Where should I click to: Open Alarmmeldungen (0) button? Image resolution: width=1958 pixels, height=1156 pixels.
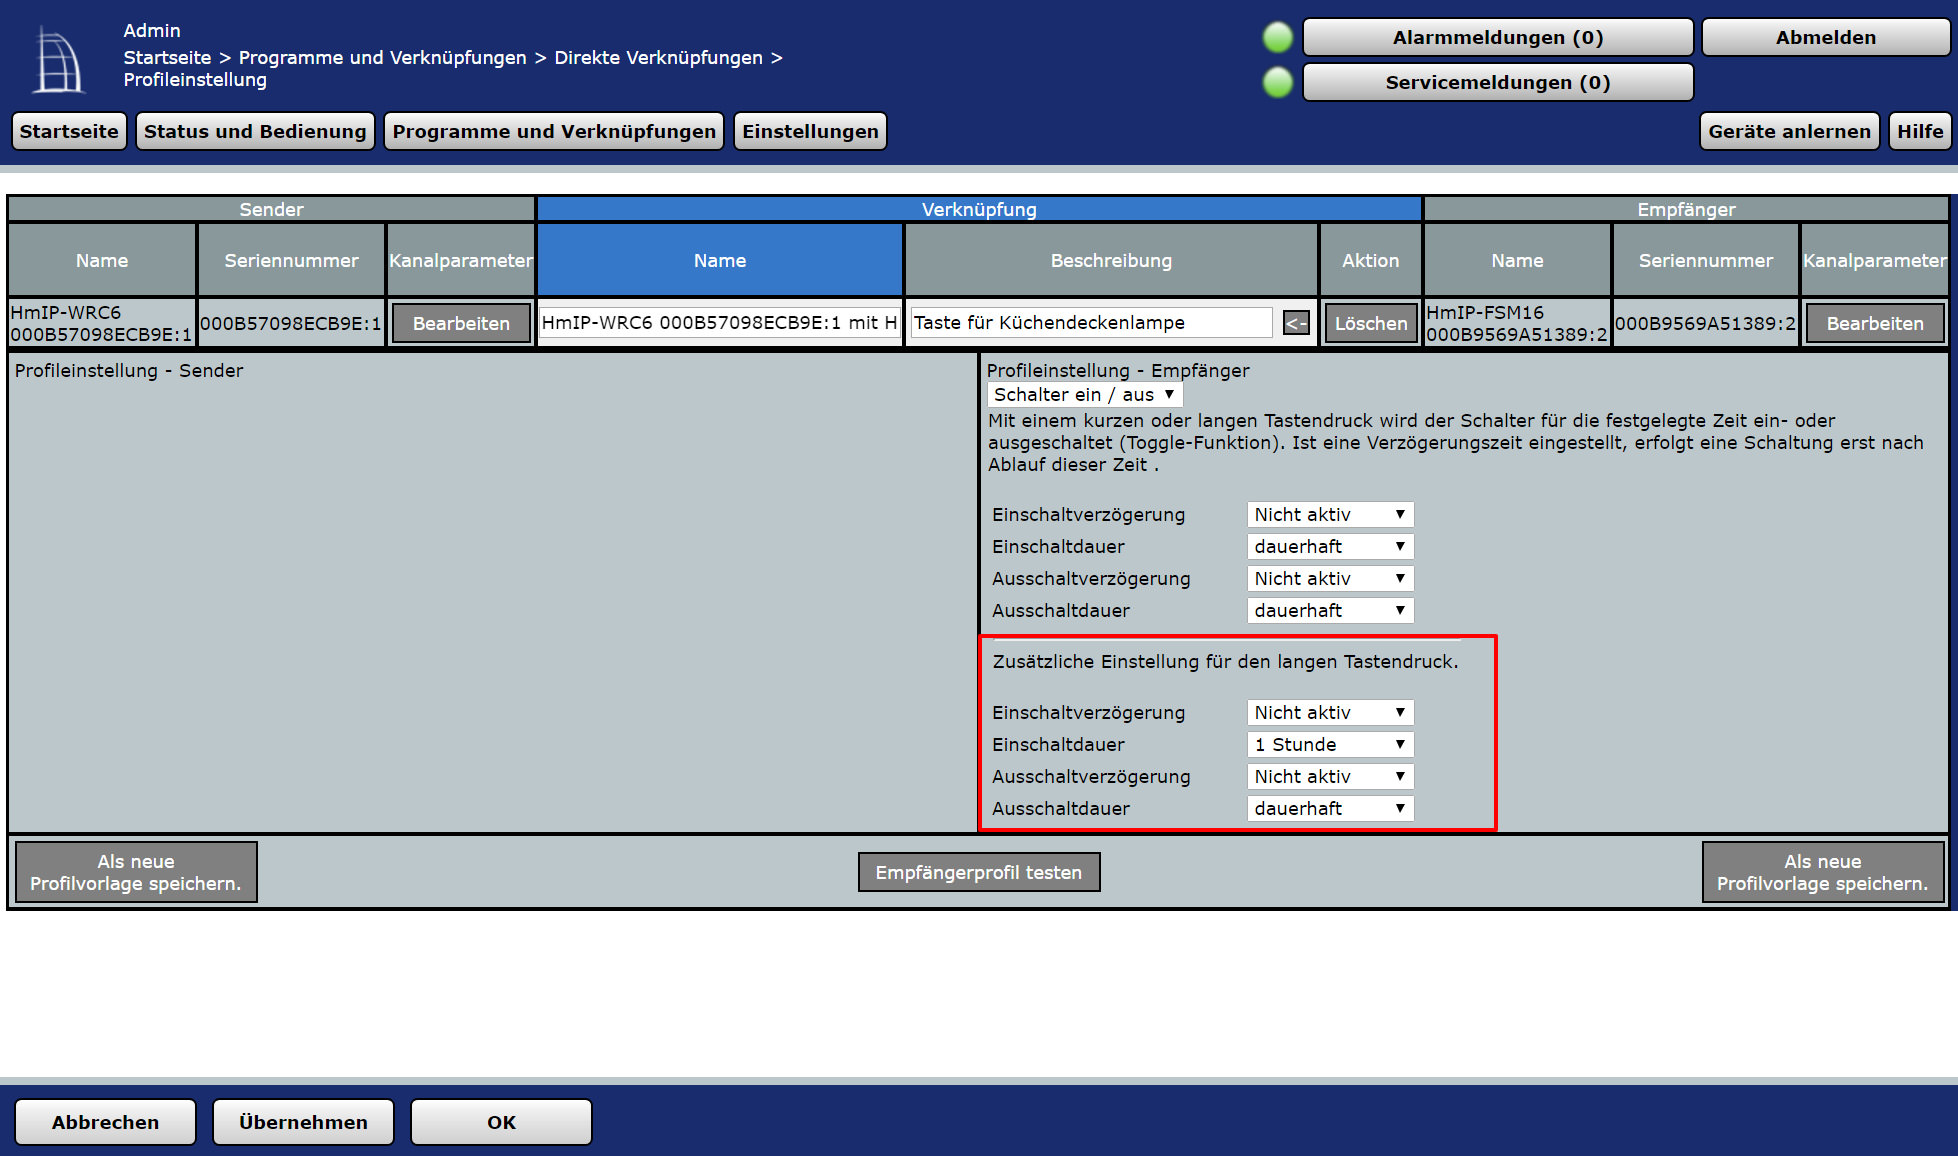[x=1497, y=38]
